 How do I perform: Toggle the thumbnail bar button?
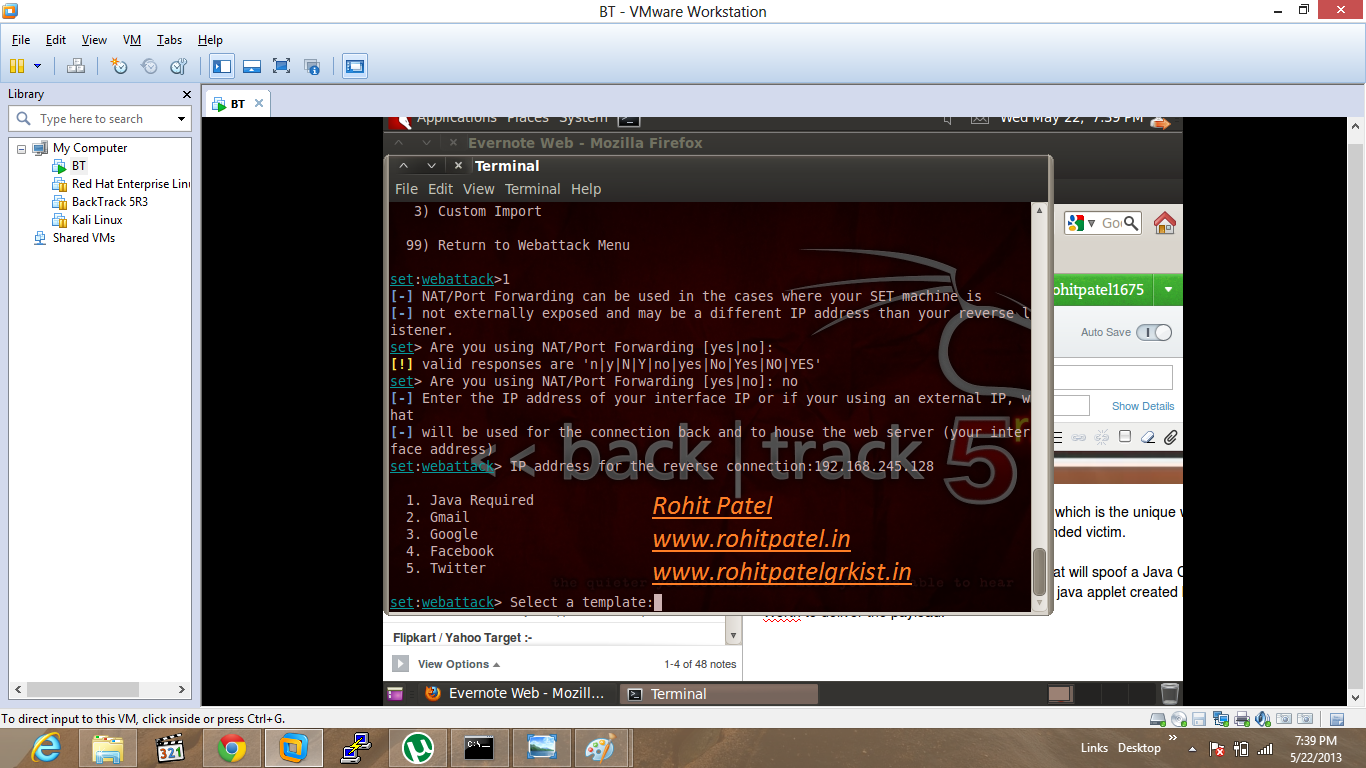tap(252, 66)
